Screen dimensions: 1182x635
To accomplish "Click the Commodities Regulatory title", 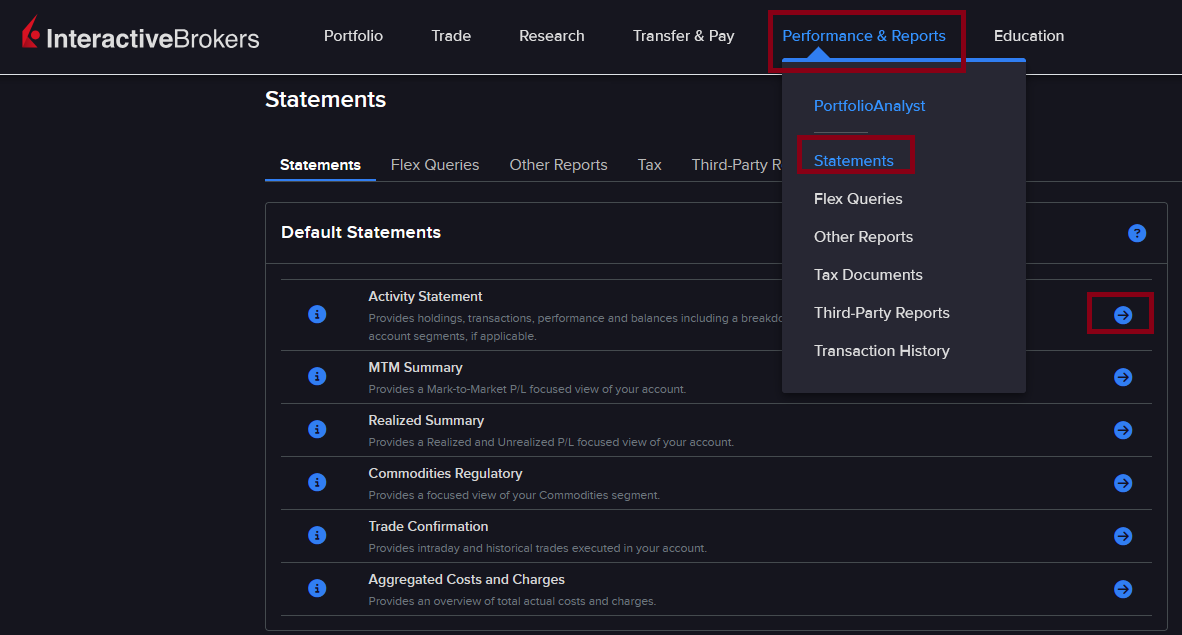I will [446, 474].
